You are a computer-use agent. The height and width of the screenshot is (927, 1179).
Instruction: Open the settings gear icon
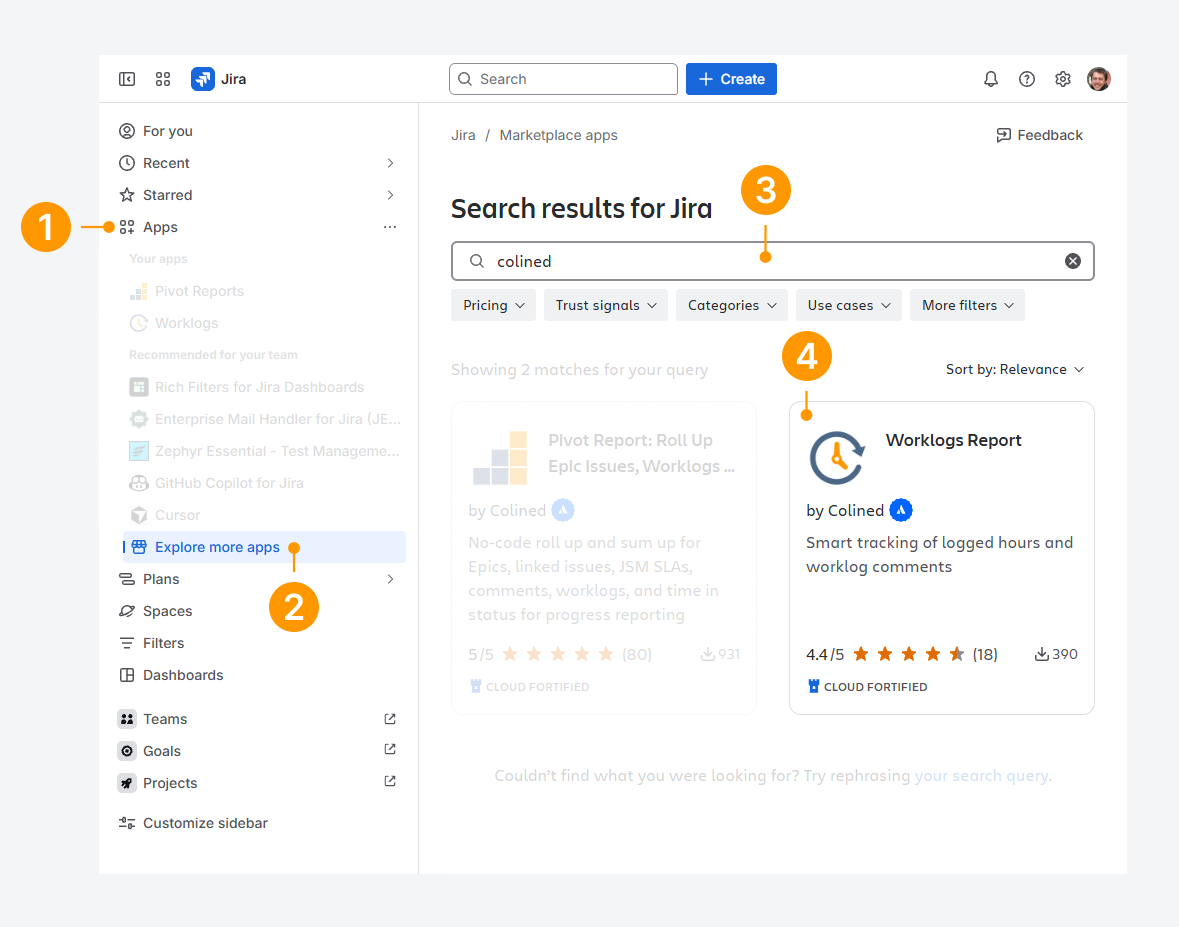tap(1062, 79)
